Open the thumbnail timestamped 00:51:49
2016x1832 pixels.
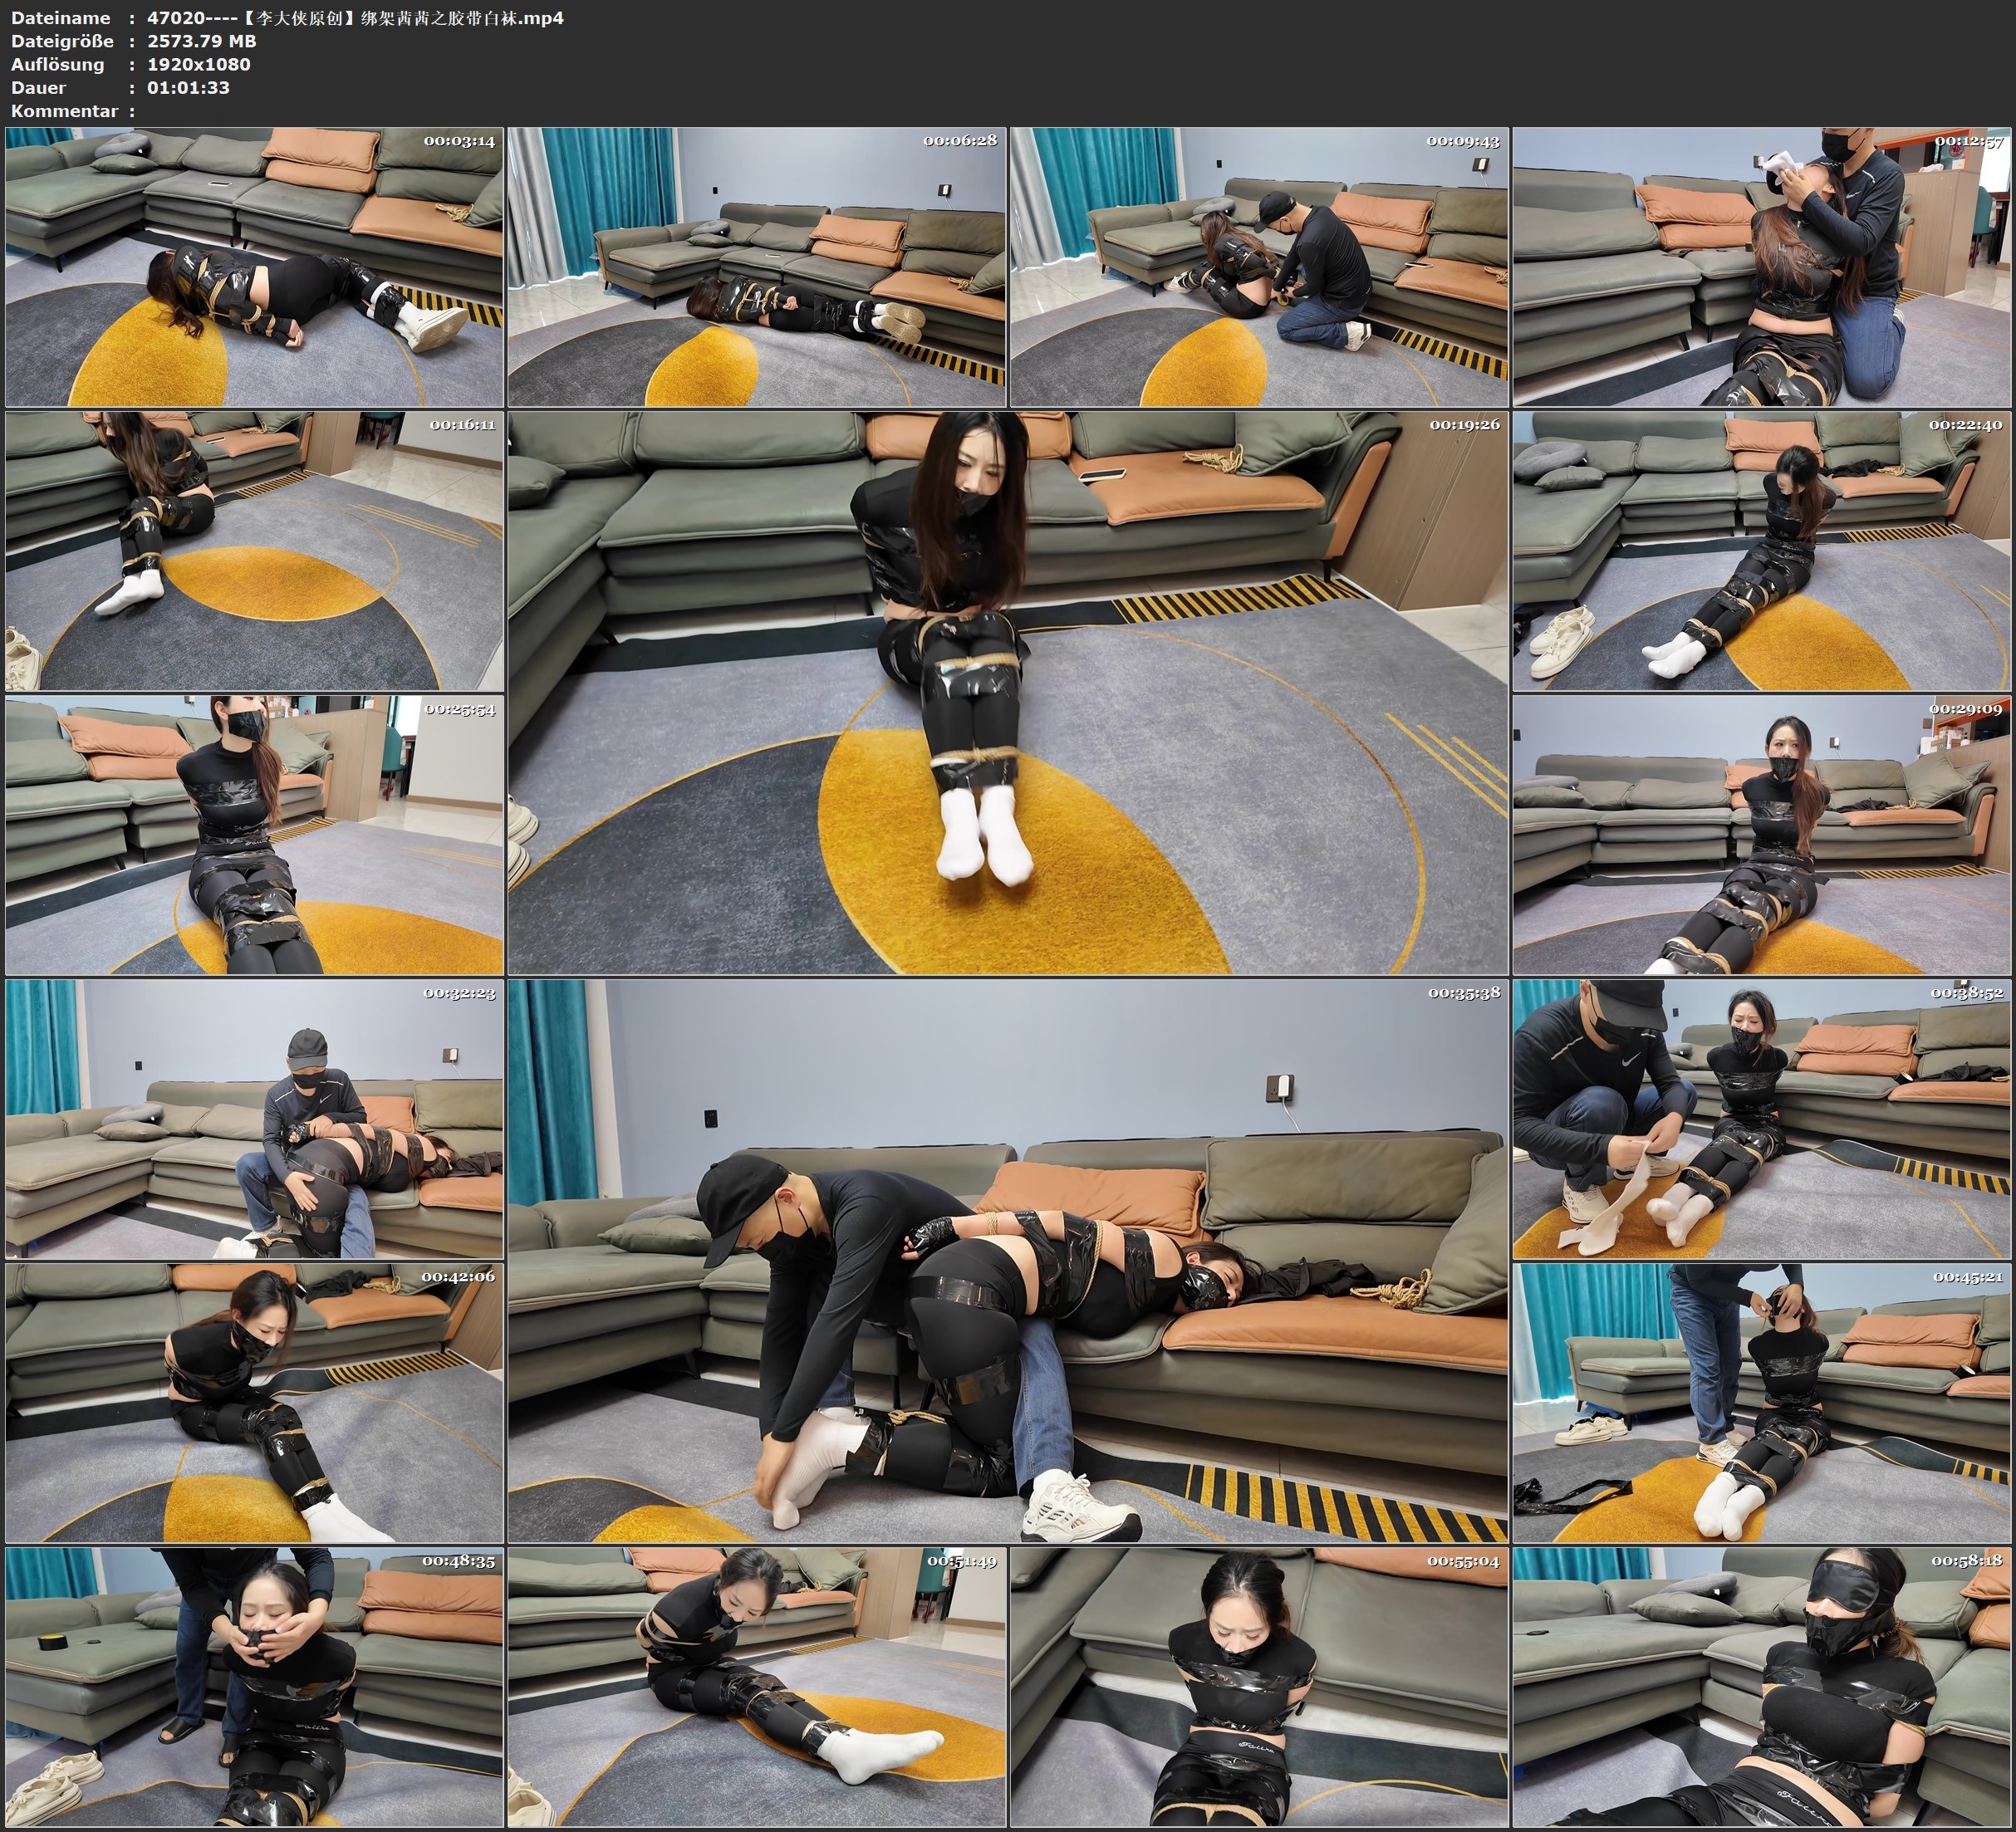(x=757, y=1687)
